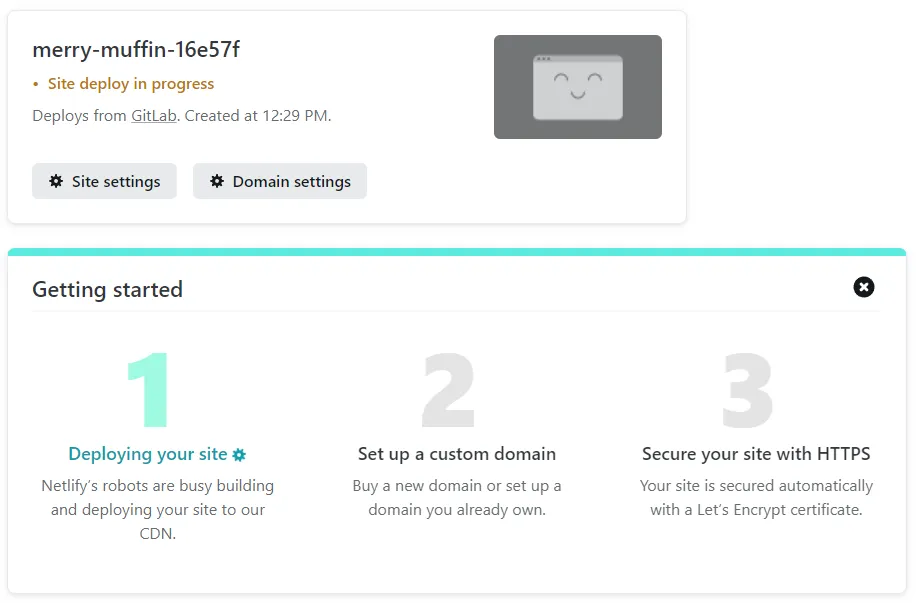Dismiss the Getting started panel
919x603 pixels.
[863, 287]
